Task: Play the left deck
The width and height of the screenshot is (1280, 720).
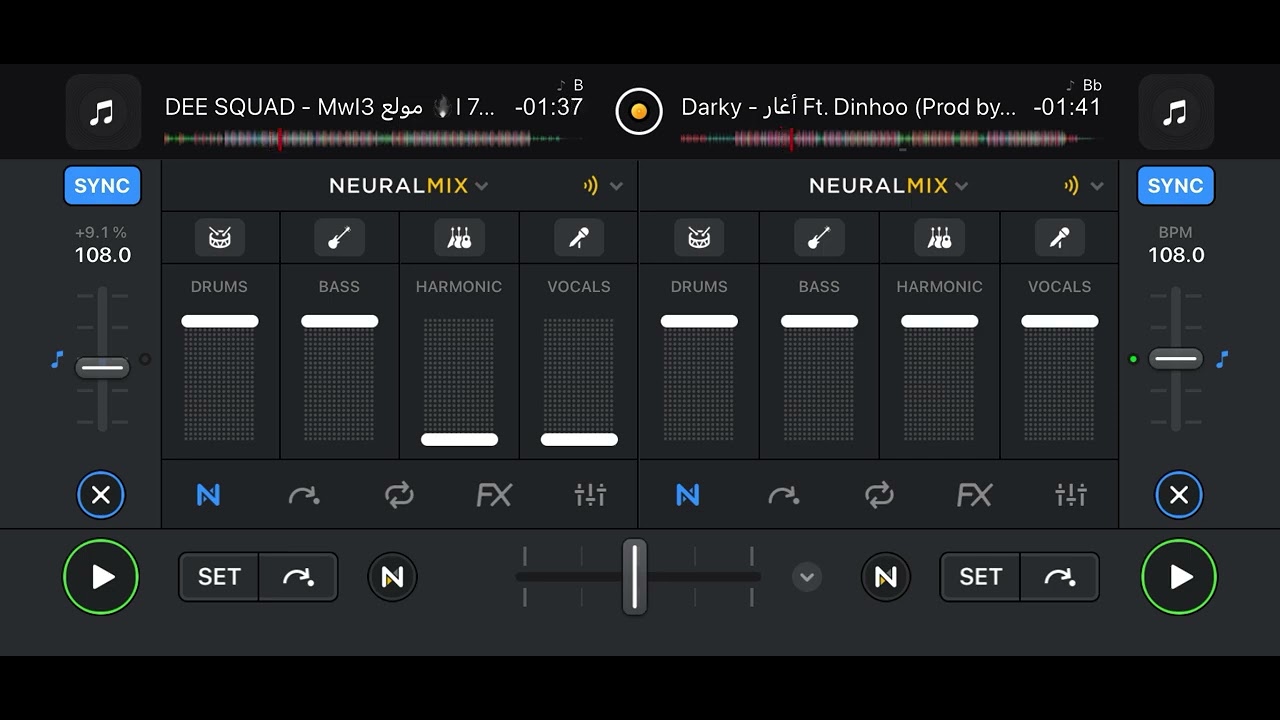Action: click(101, 577)
